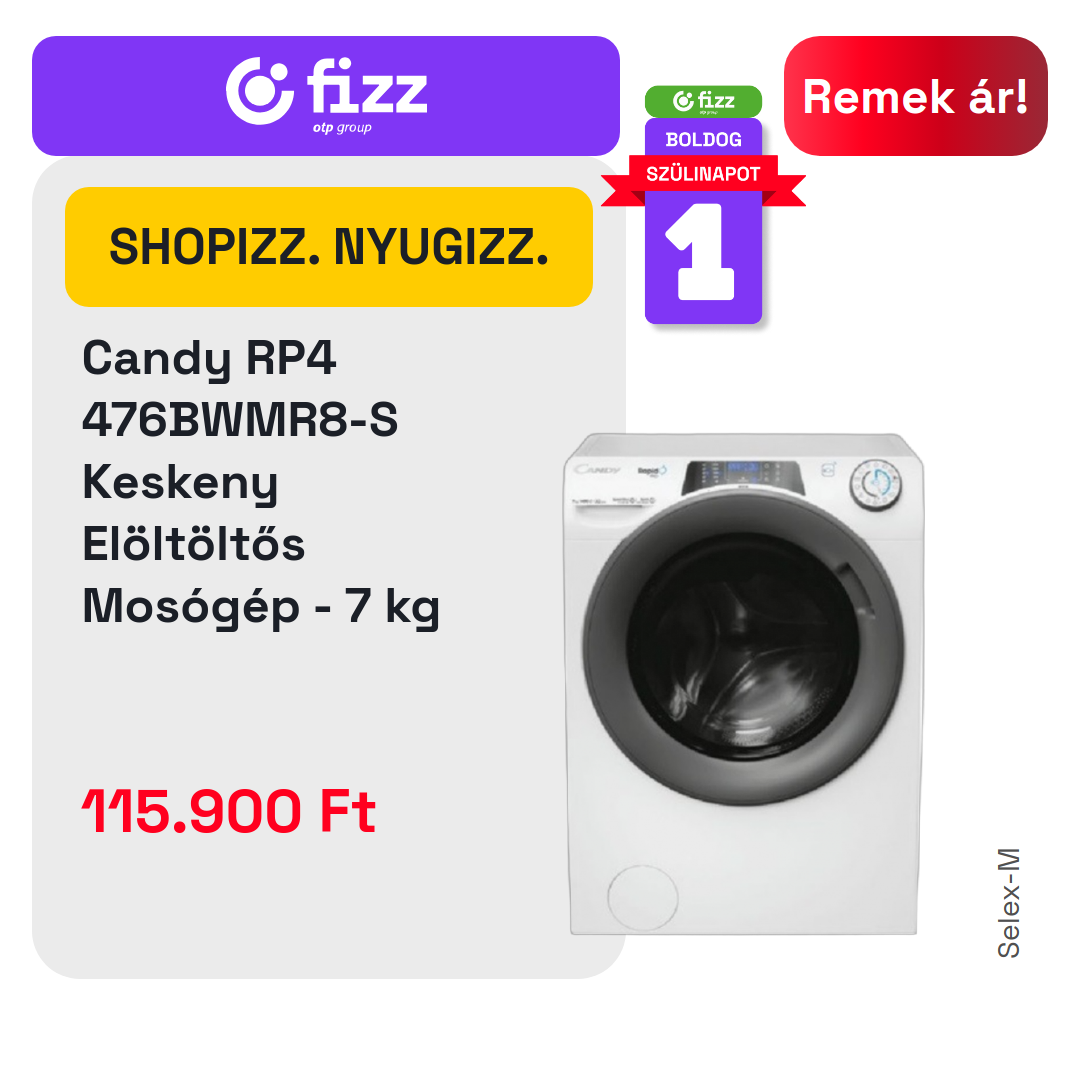
Task: Click the BOLDOG label on the badge
Action: (703, 140)
